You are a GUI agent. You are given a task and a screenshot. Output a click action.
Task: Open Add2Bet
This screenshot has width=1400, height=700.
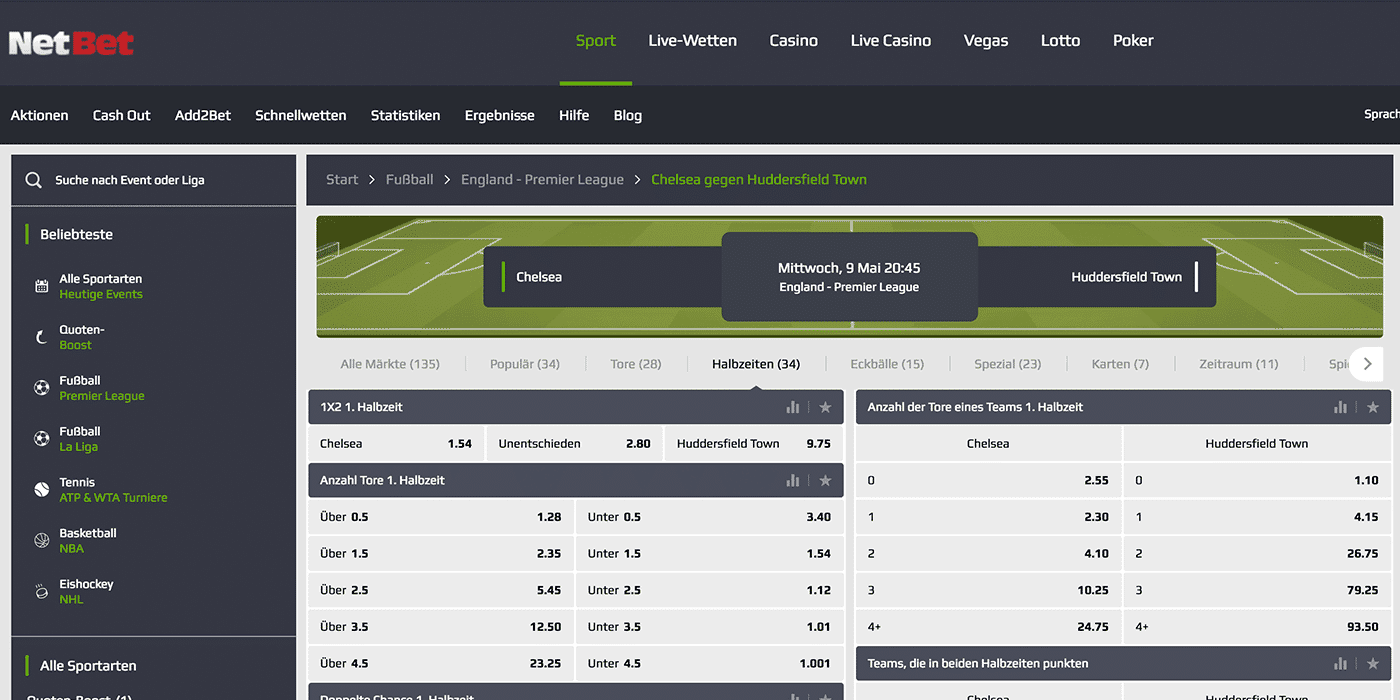pyautogui.click(x=203, y=115)
